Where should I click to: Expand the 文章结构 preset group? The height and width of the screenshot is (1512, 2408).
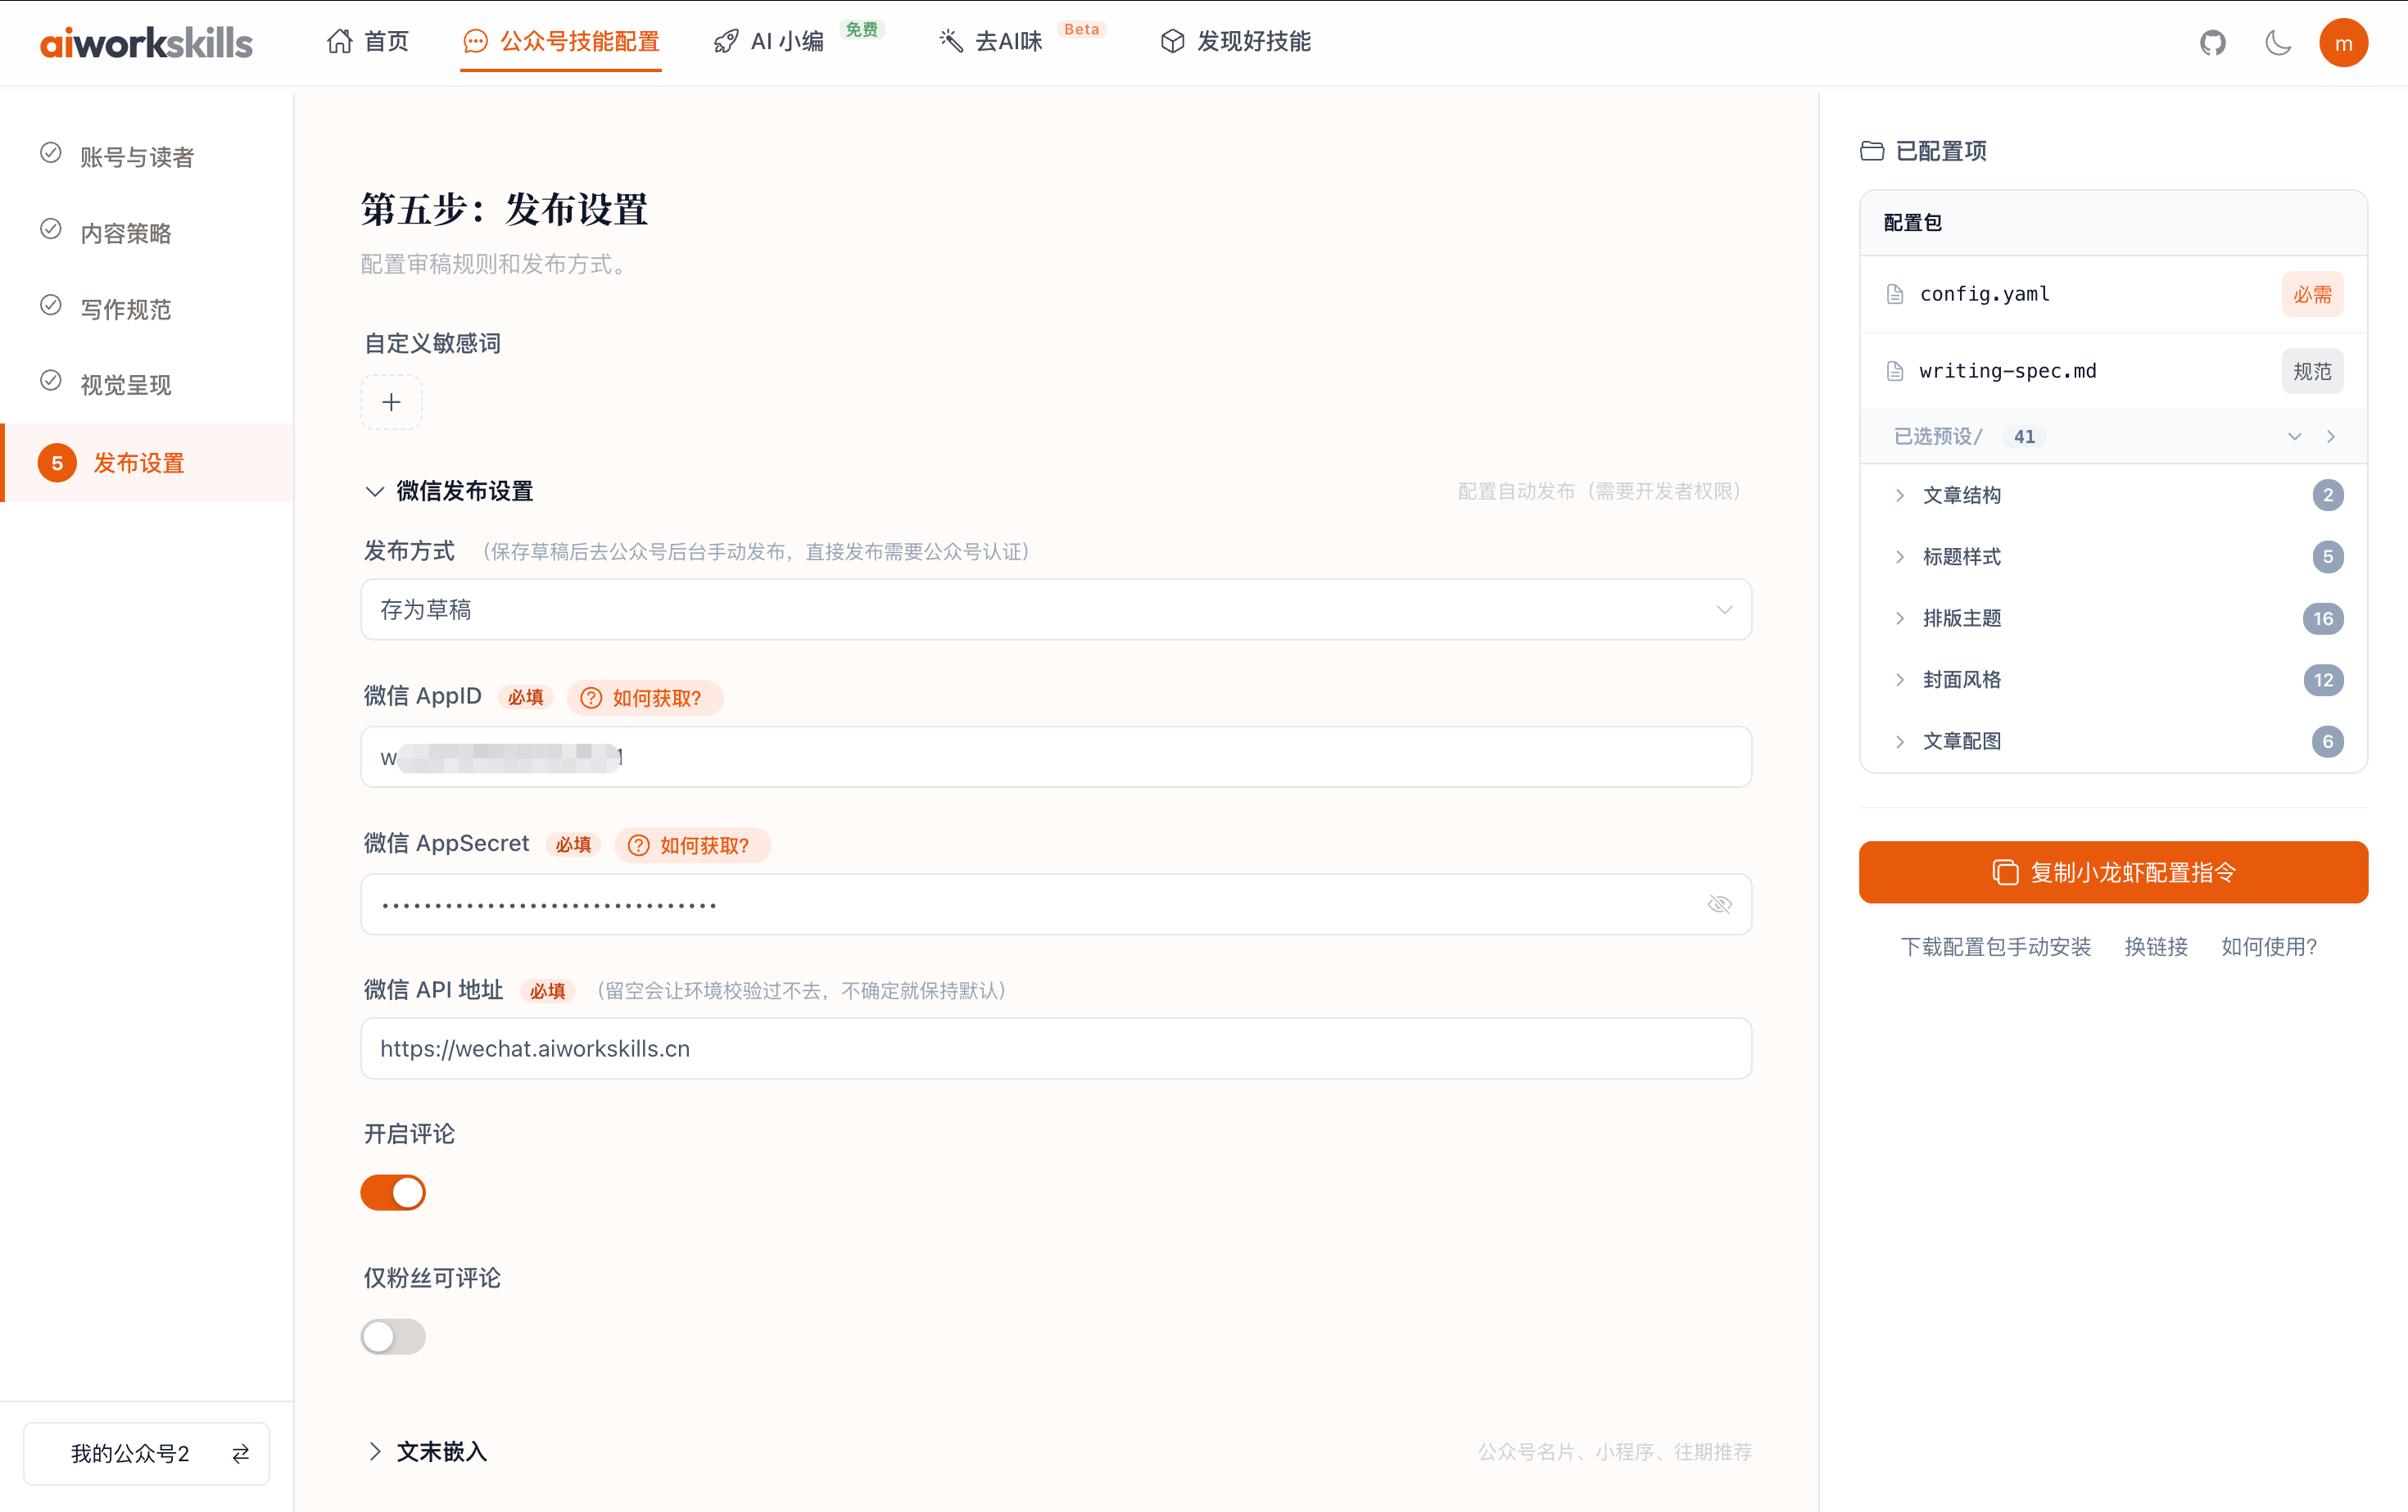[1900, 495]
